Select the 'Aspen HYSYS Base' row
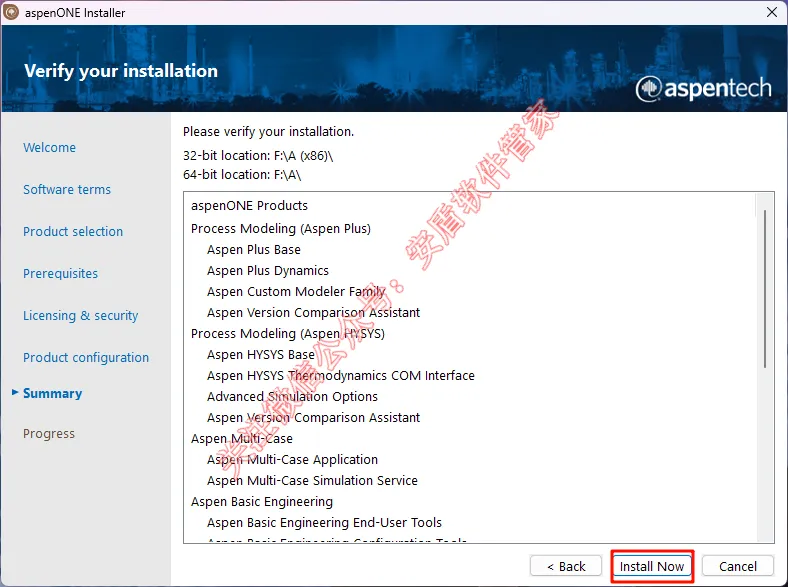Screen dimensions: 788x587 tap(261, 354)
